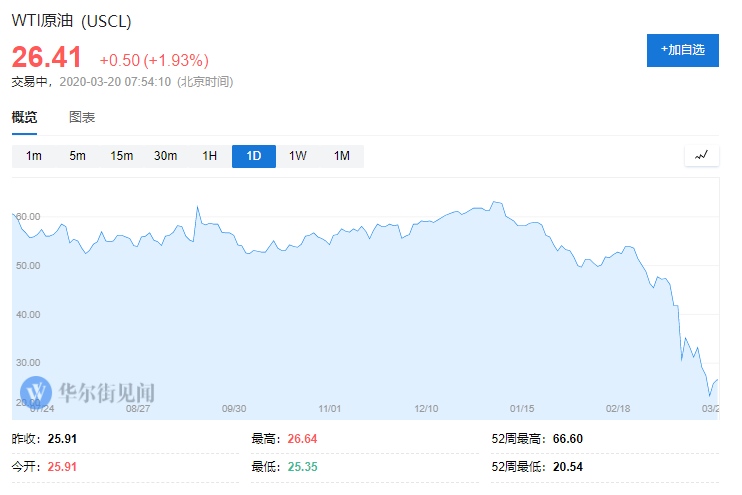Image resolution: width=742 pixels, height=495 pixels.
Task: Choose the 1H timeframe
Action: coord(210,156)
